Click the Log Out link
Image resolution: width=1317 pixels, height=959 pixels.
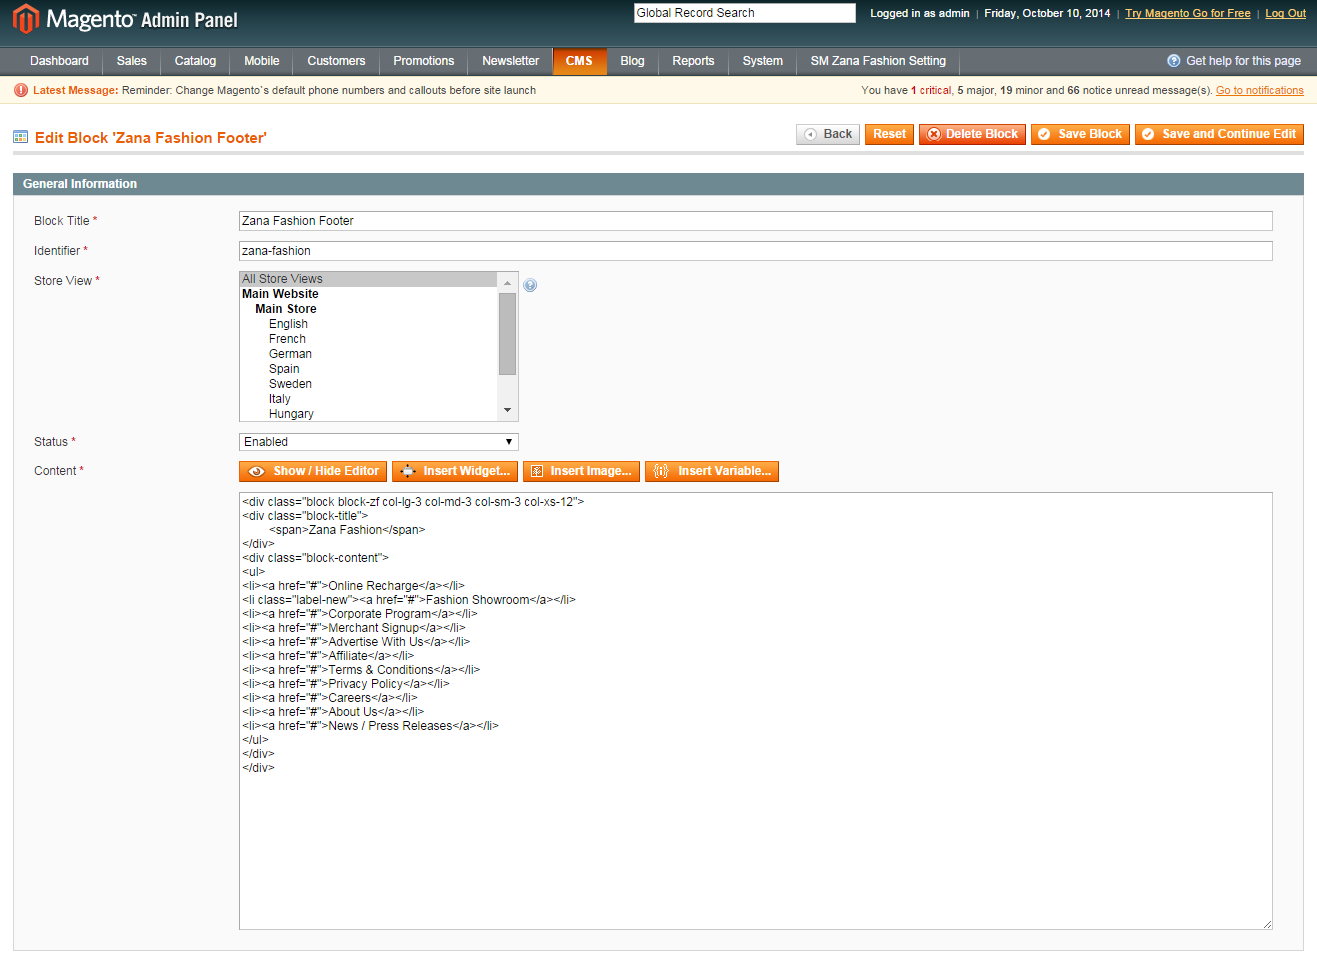[x=1285, y=13]
